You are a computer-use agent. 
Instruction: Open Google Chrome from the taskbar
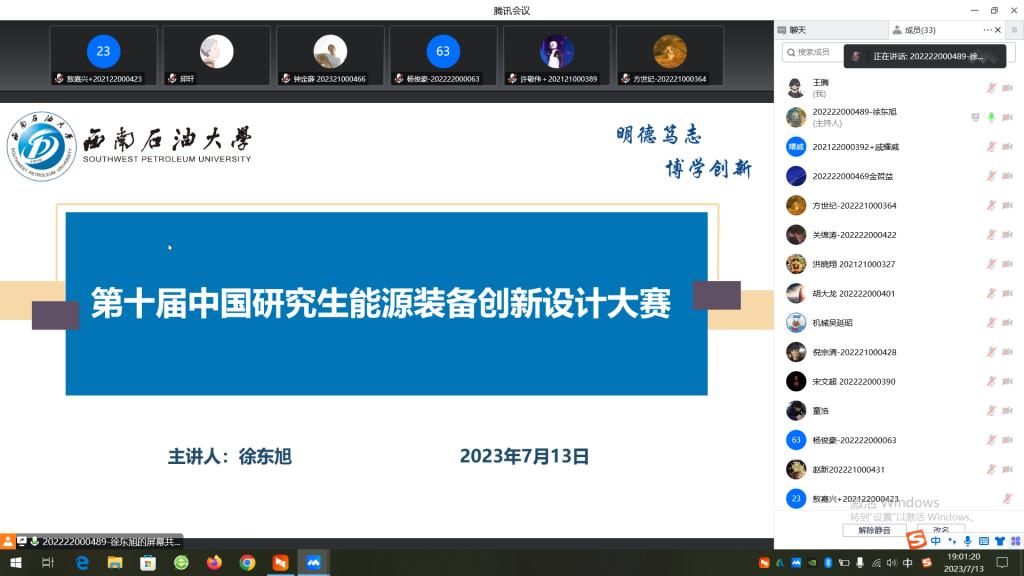(x=247, y=563)
